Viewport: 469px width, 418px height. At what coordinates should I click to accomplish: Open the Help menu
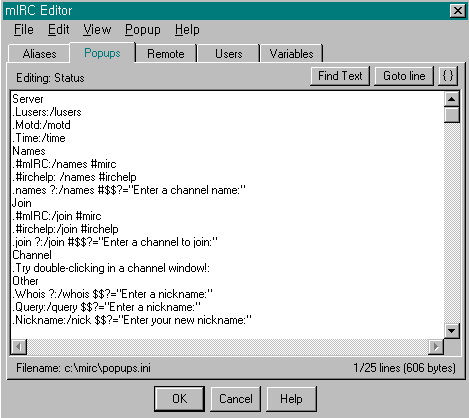(187, 30)
